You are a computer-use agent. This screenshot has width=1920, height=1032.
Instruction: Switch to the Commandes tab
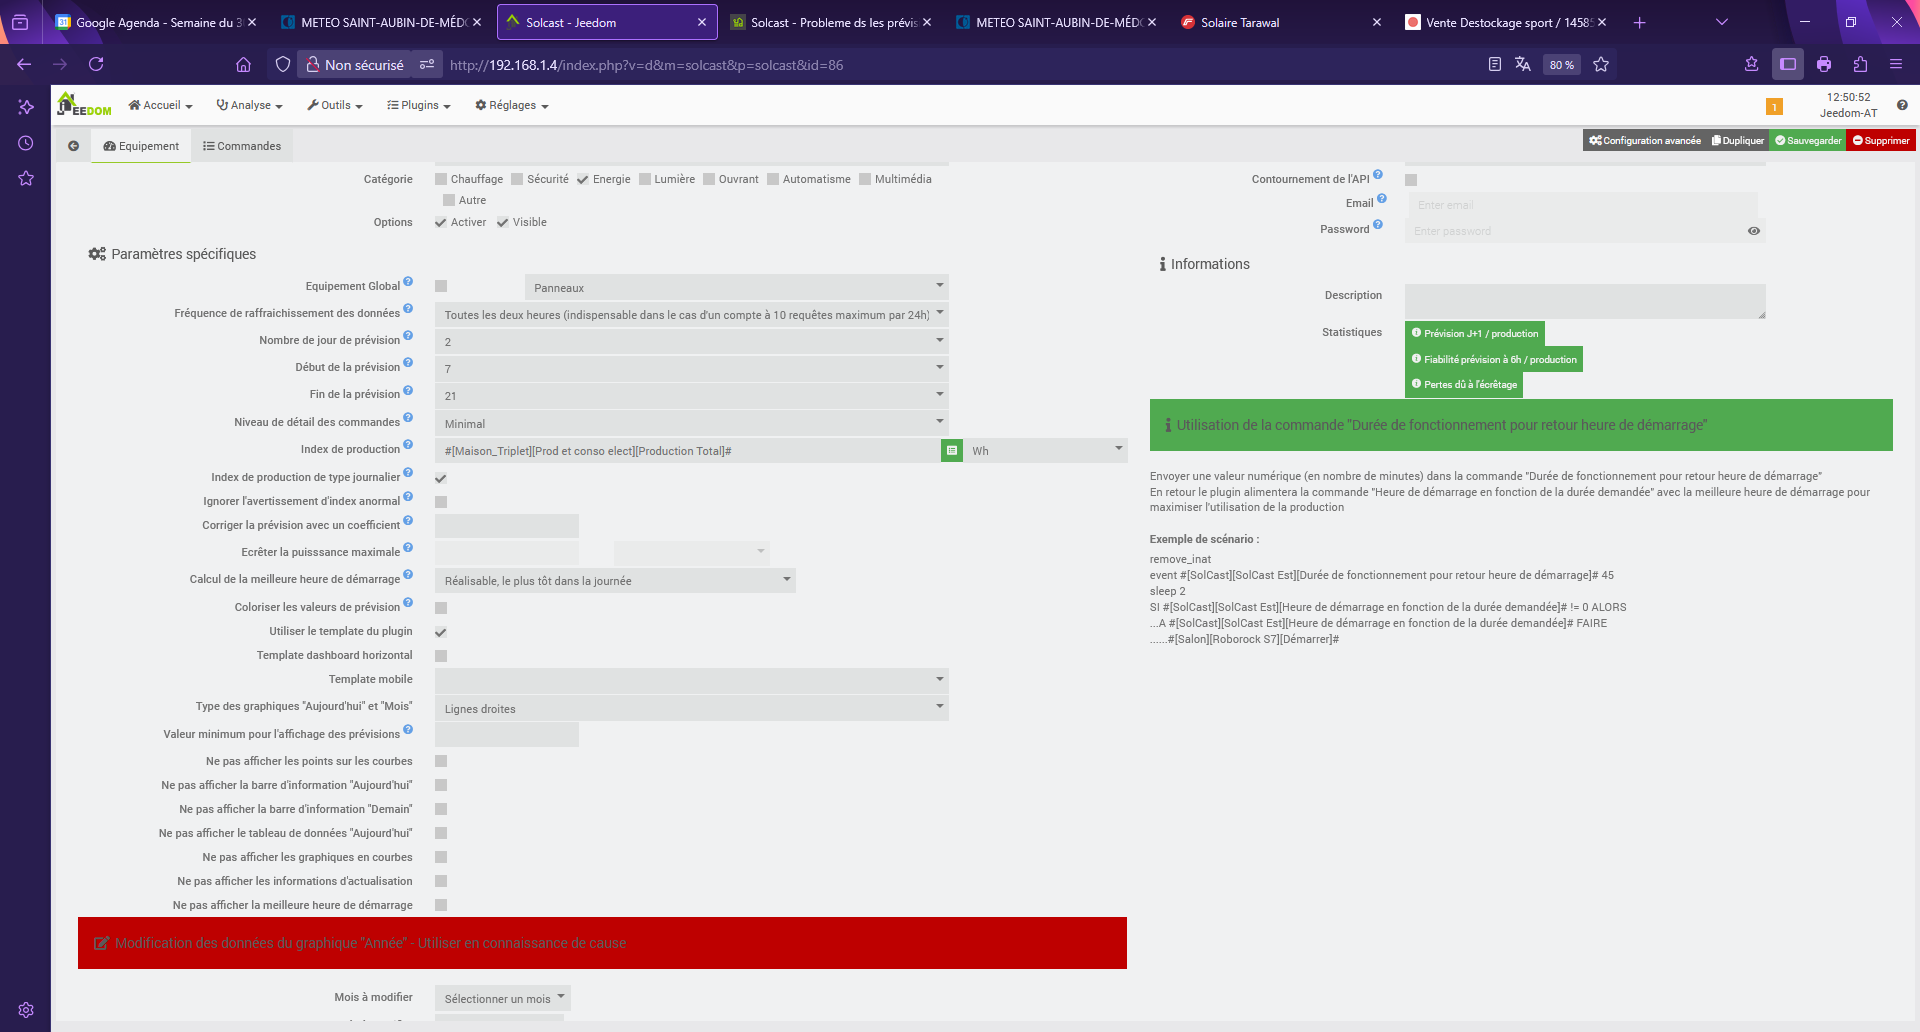[x=242, y=146]
